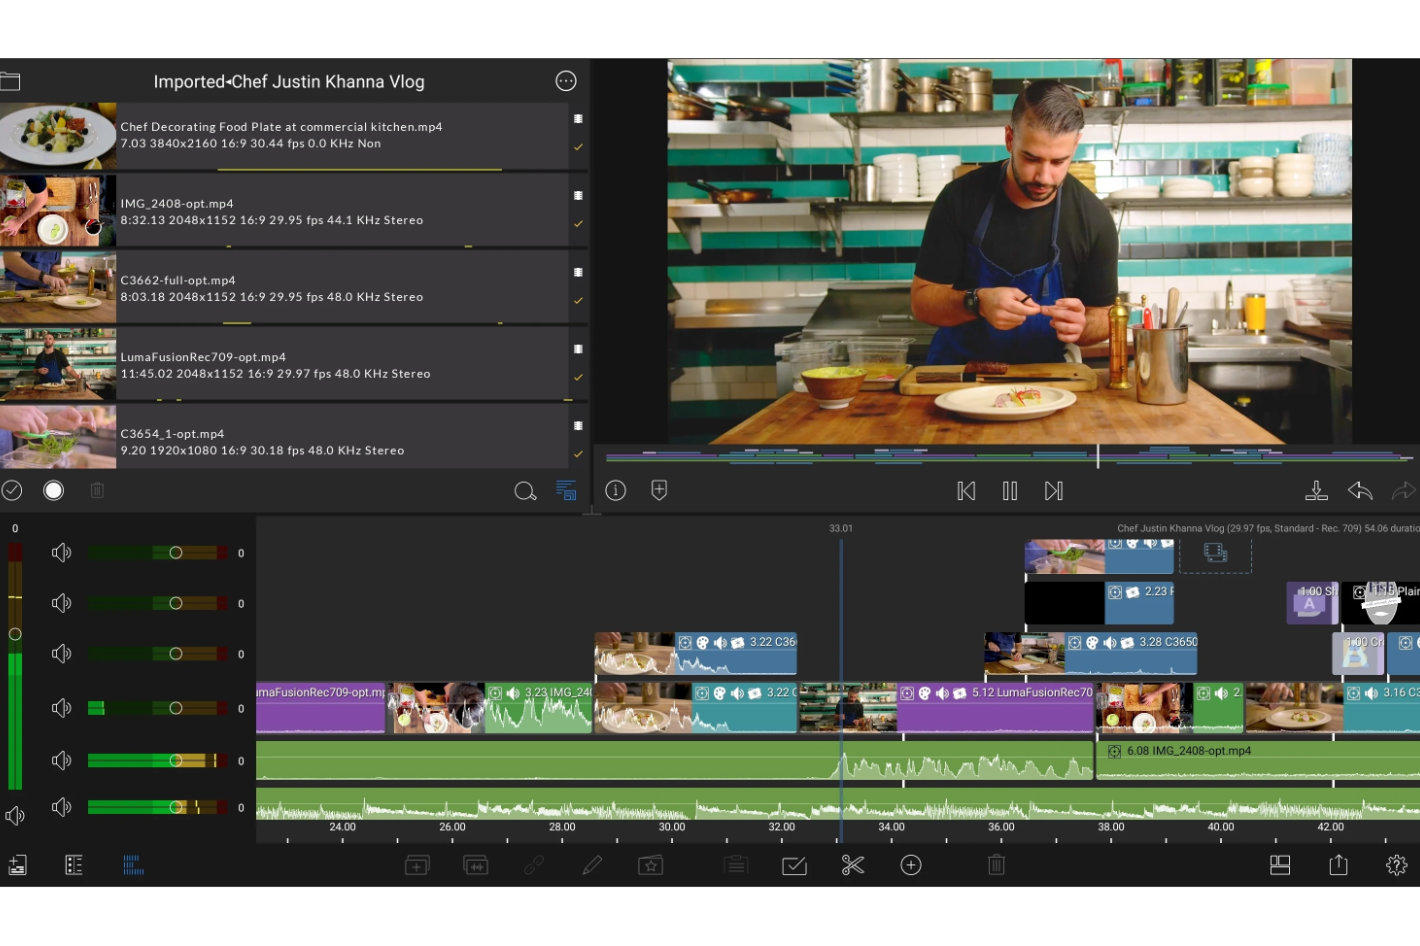Open the add track headers icon
The height and width of the screenshot is (946, 1420).
18,865
